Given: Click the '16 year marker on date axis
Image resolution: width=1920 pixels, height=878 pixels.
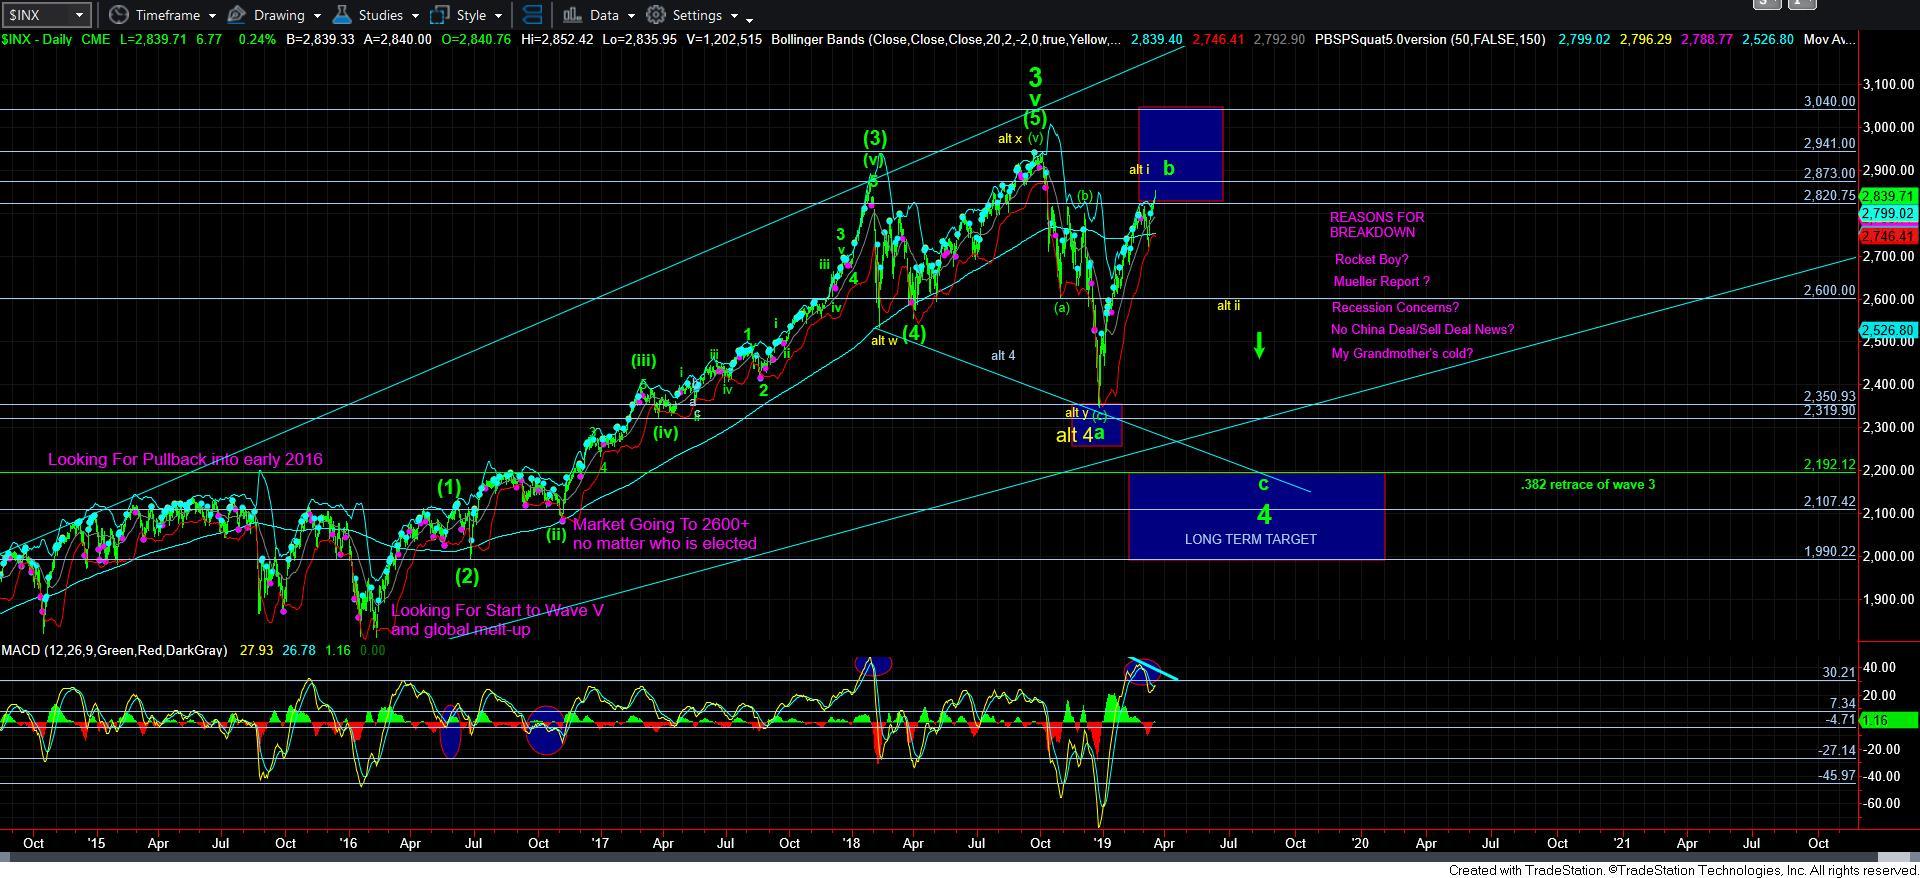Looking at the screenshot, I should tap(348, 843).
